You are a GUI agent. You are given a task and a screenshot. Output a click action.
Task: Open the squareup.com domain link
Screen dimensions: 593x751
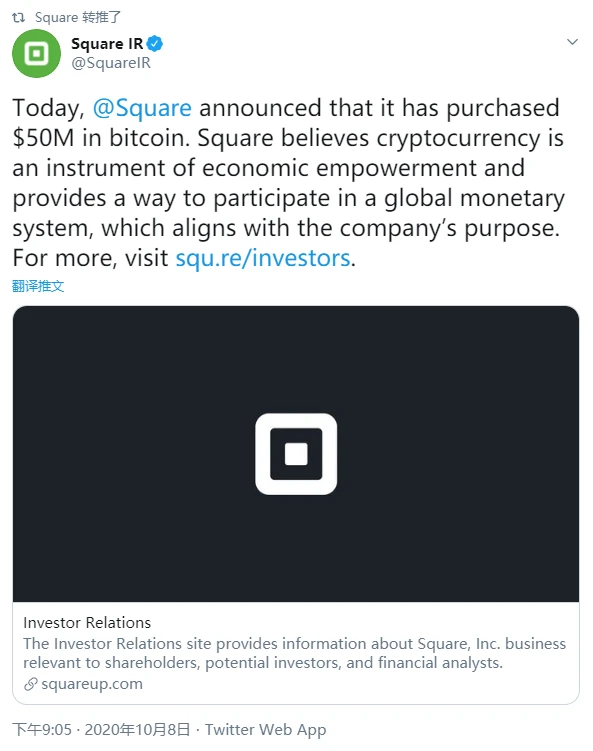92,684
